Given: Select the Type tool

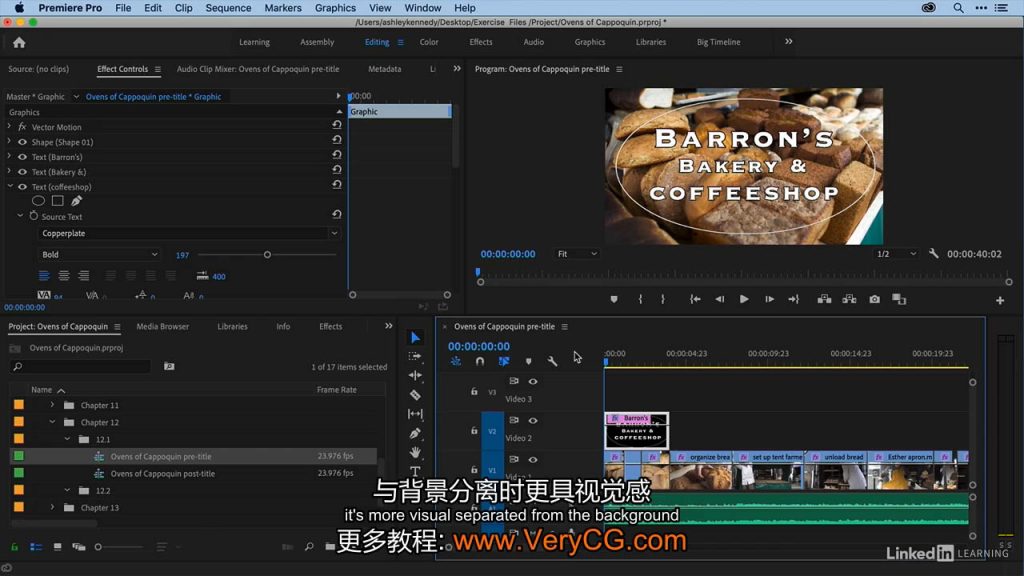Looking at the screenshot, I should coord(415,470).
